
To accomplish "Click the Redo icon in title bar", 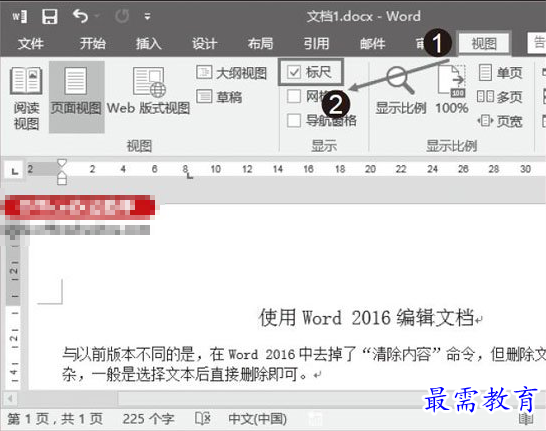I will [x=122, y=16].
